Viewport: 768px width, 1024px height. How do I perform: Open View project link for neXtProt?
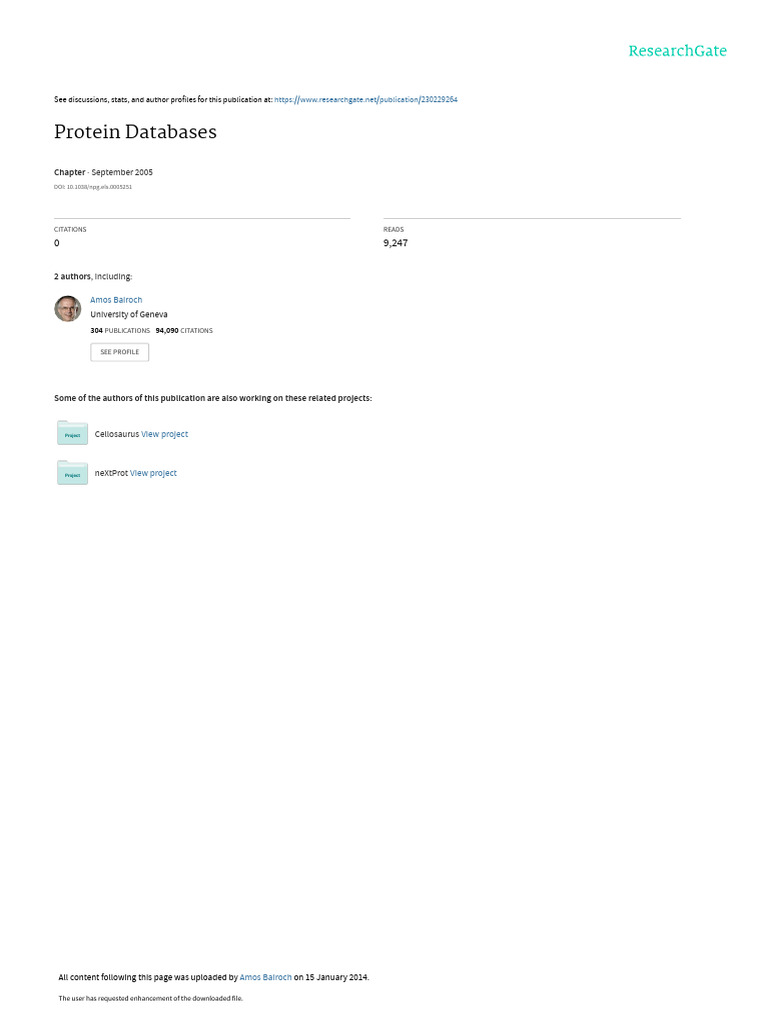(x=153, y=473)
